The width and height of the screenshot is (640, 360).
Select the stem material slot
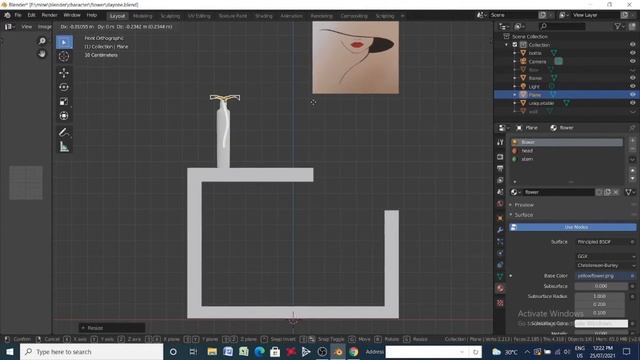point(567,159)
